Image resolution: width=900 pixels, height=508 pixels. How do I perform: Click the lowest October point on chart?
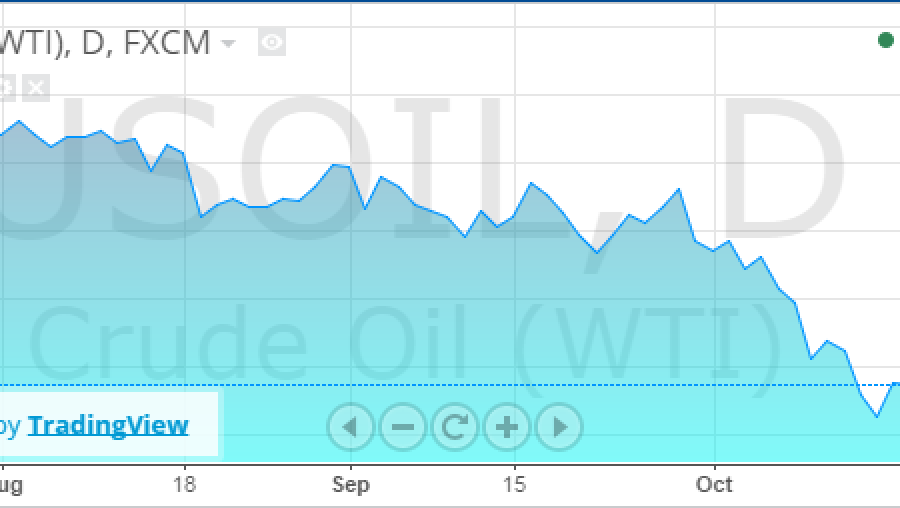tap(877, 416)
